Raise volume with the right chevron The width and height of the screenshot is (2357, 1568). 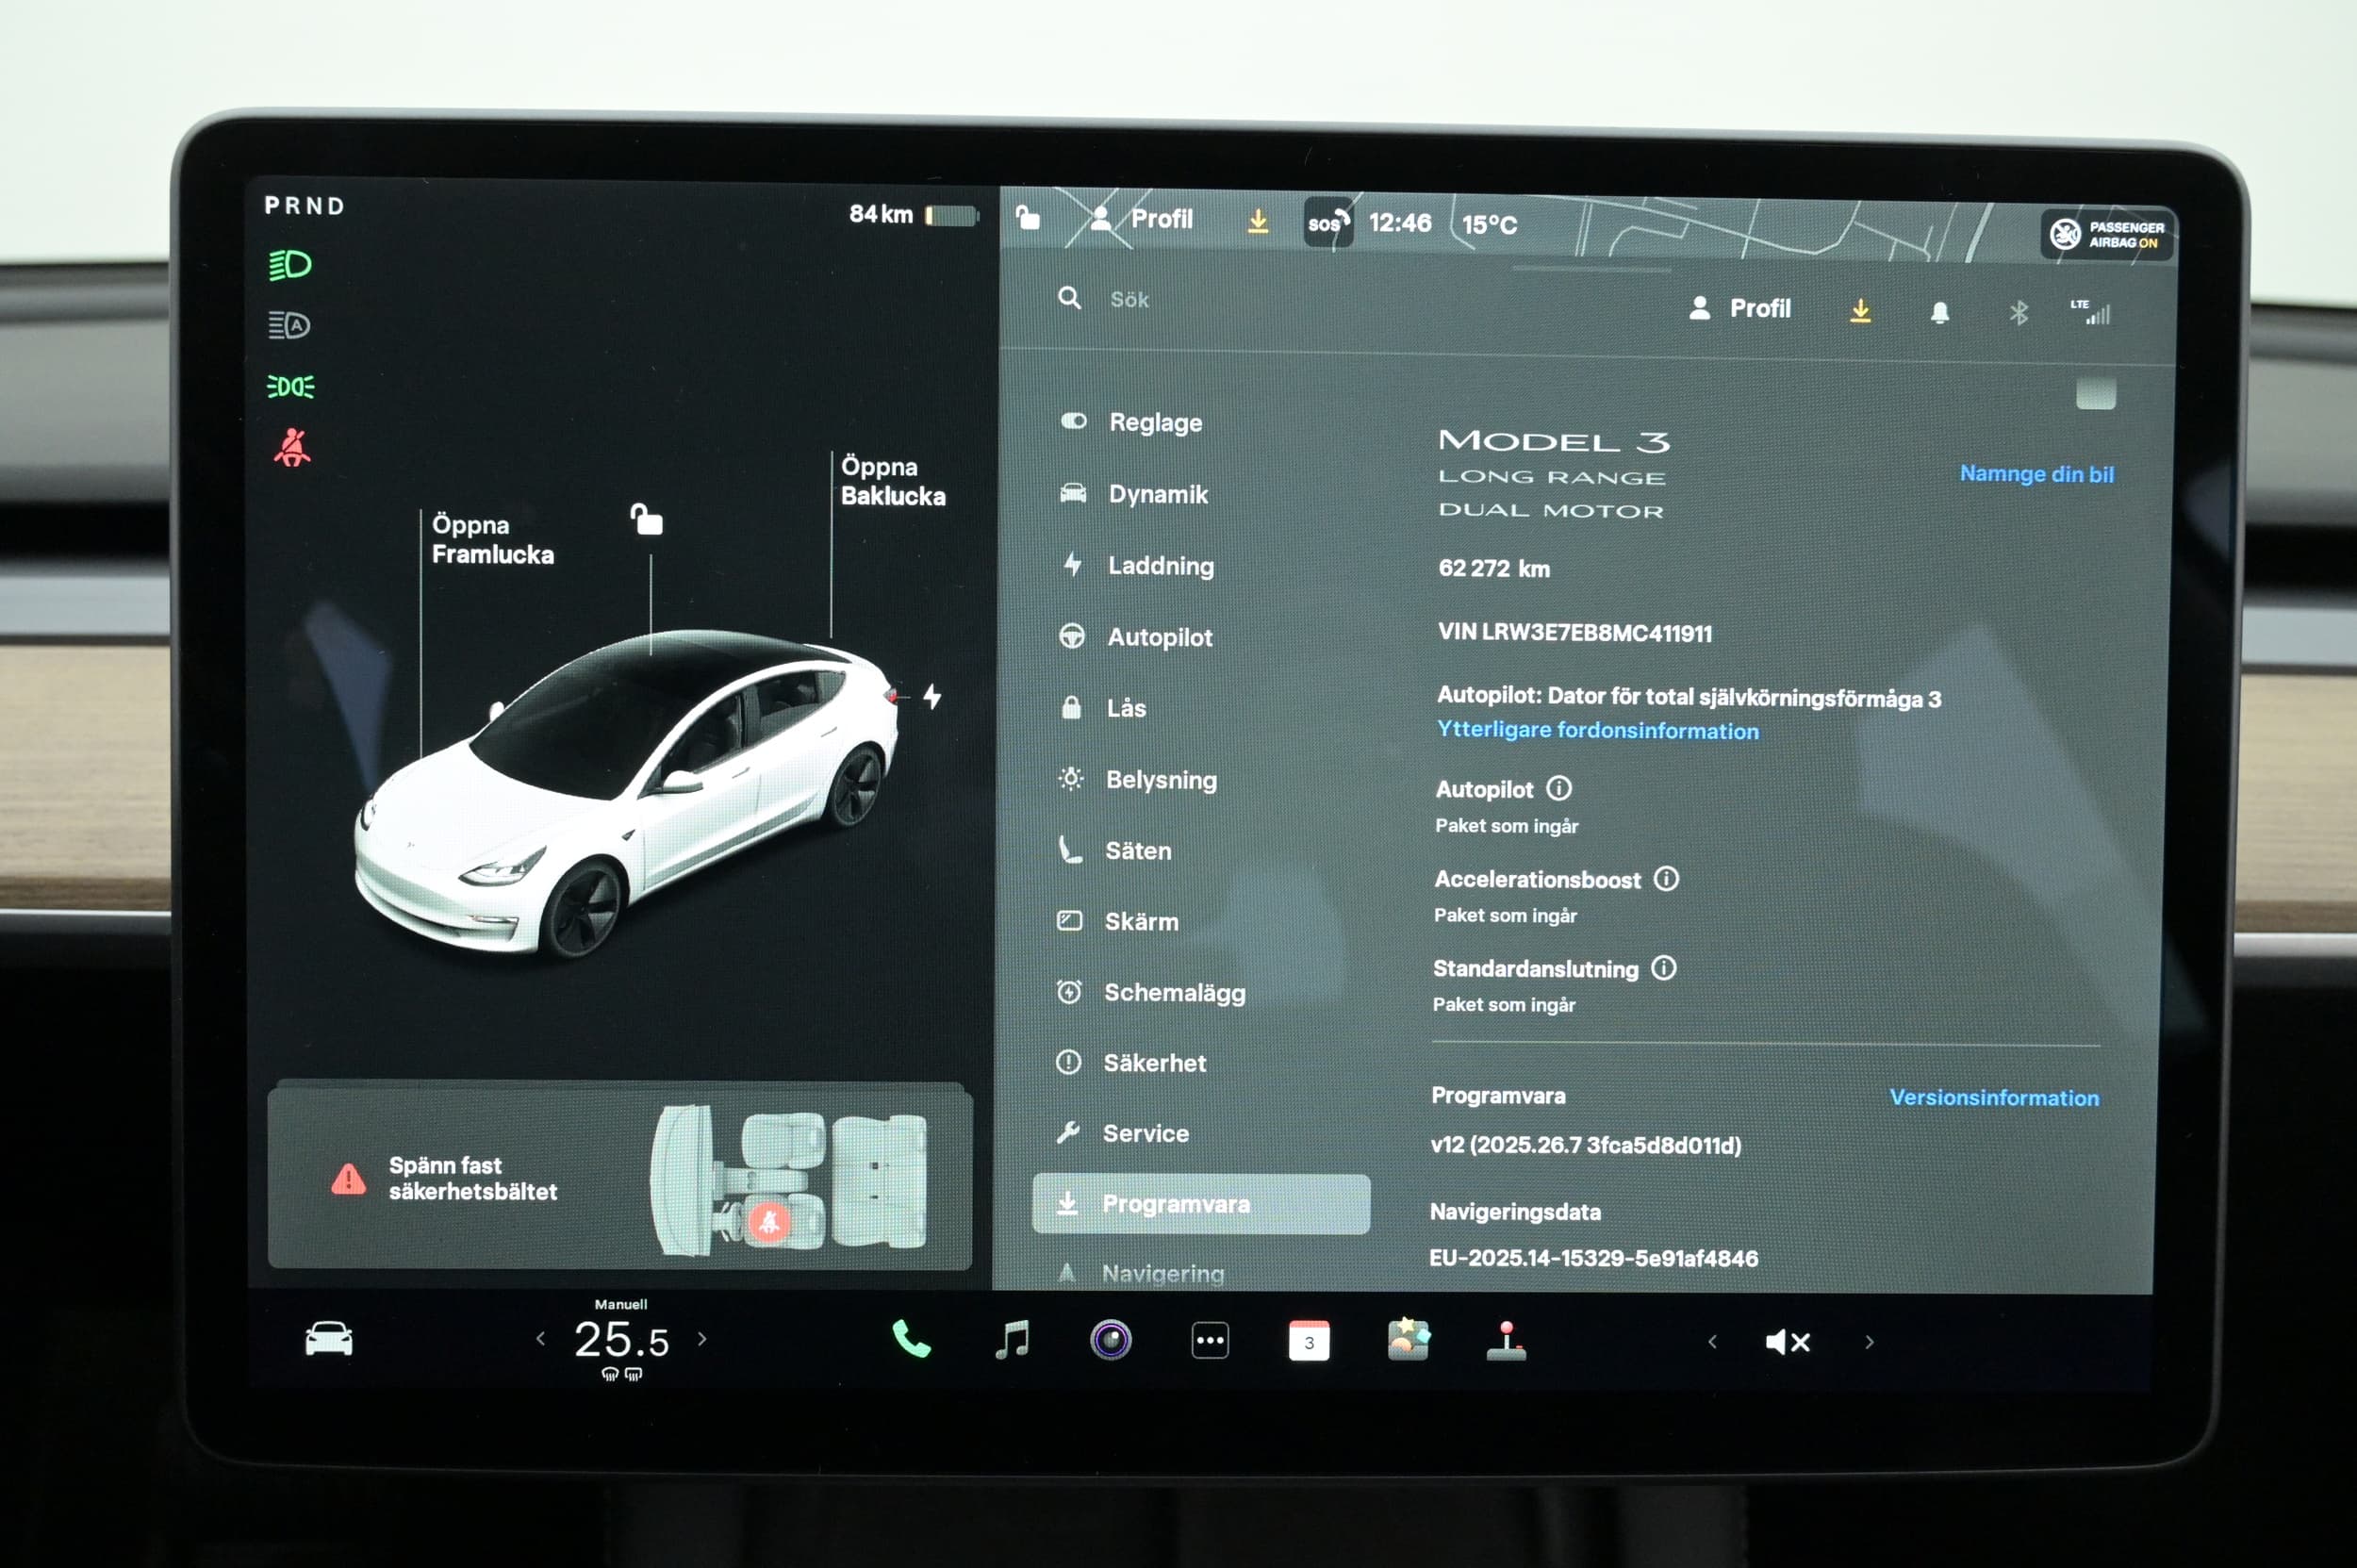click(1869, 1342)
